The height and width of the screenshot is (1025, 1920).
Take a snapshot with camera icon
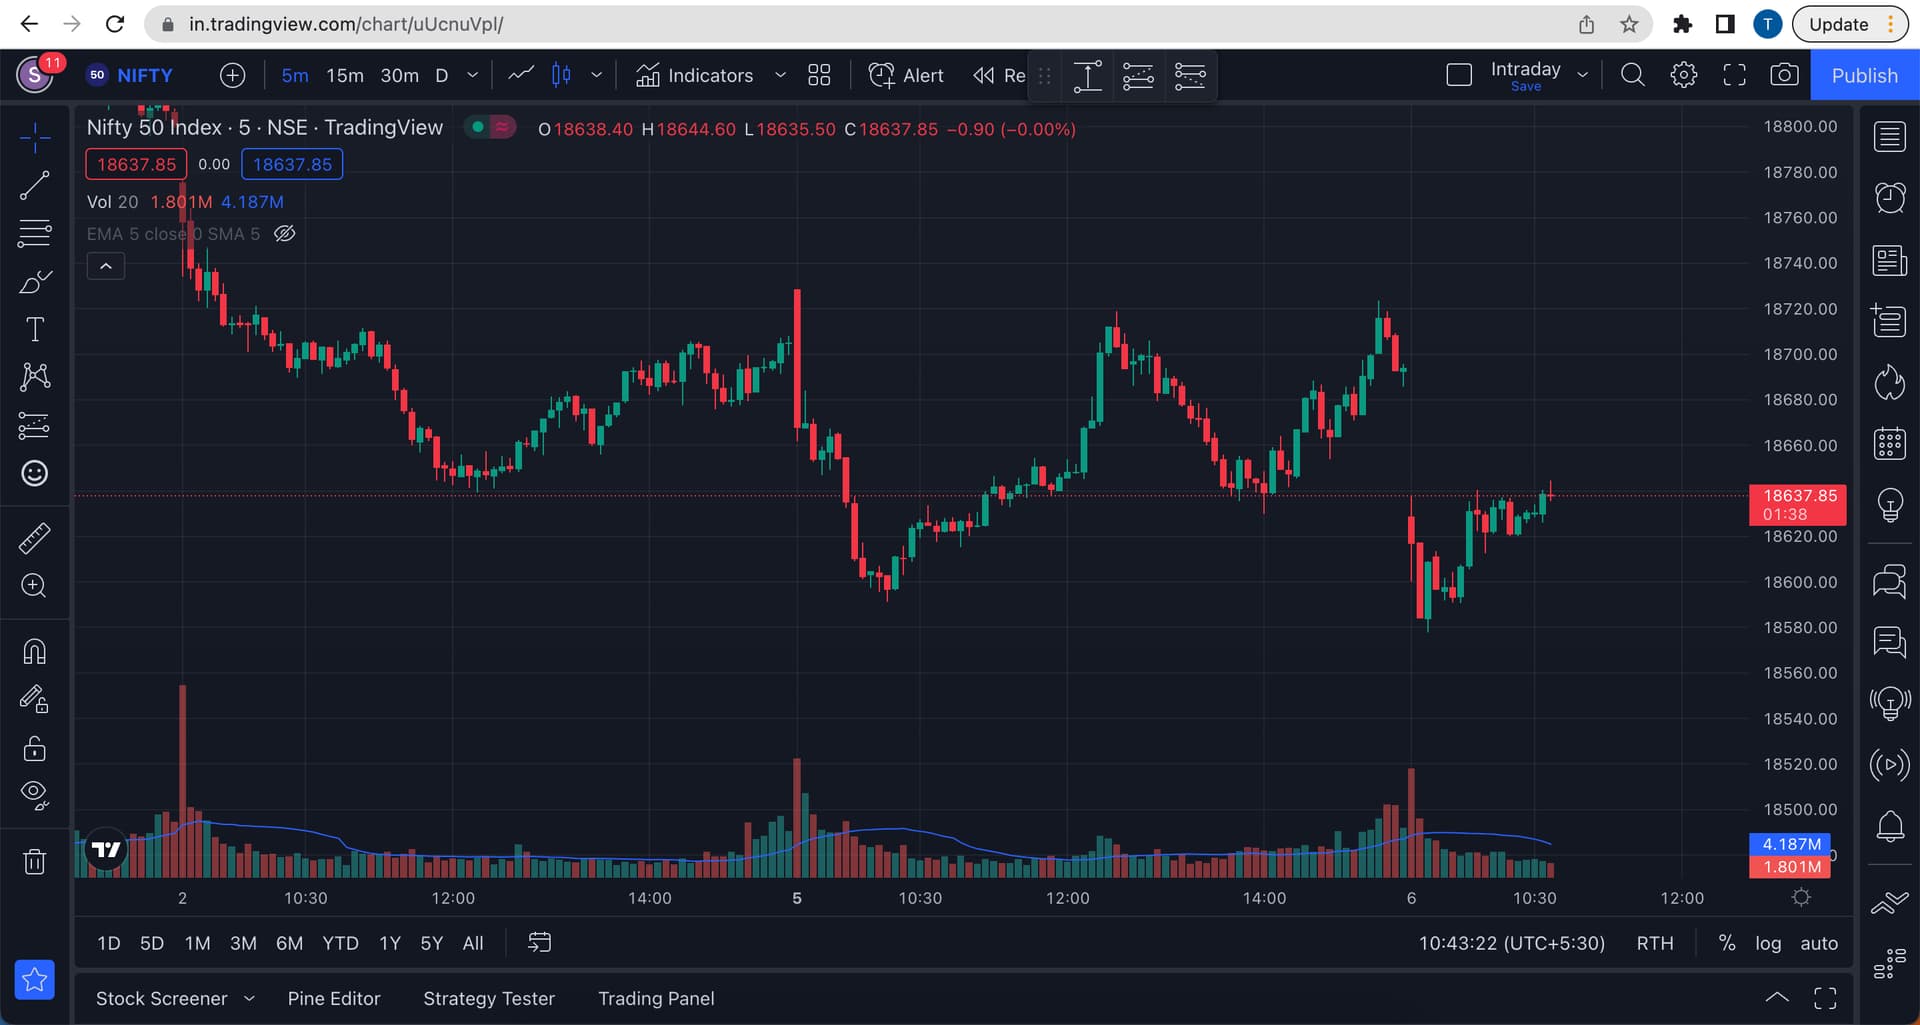pos(1784,75)
